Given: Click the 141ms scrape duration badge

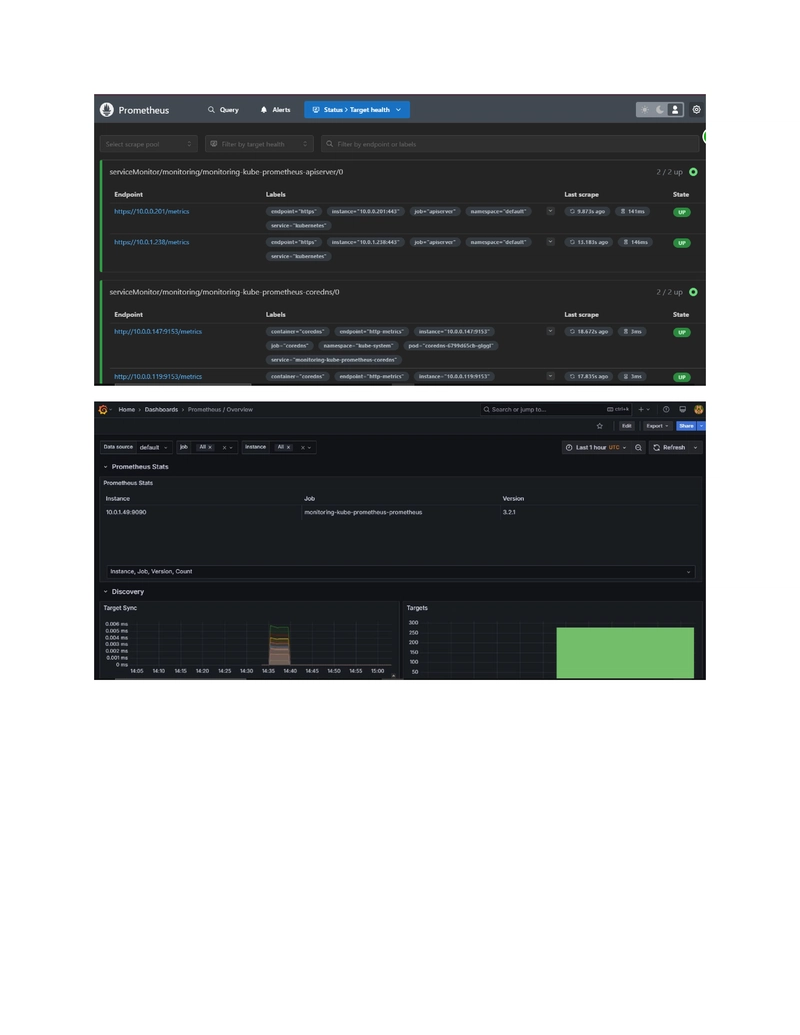Looking at the screenshot, I should 632,211.
